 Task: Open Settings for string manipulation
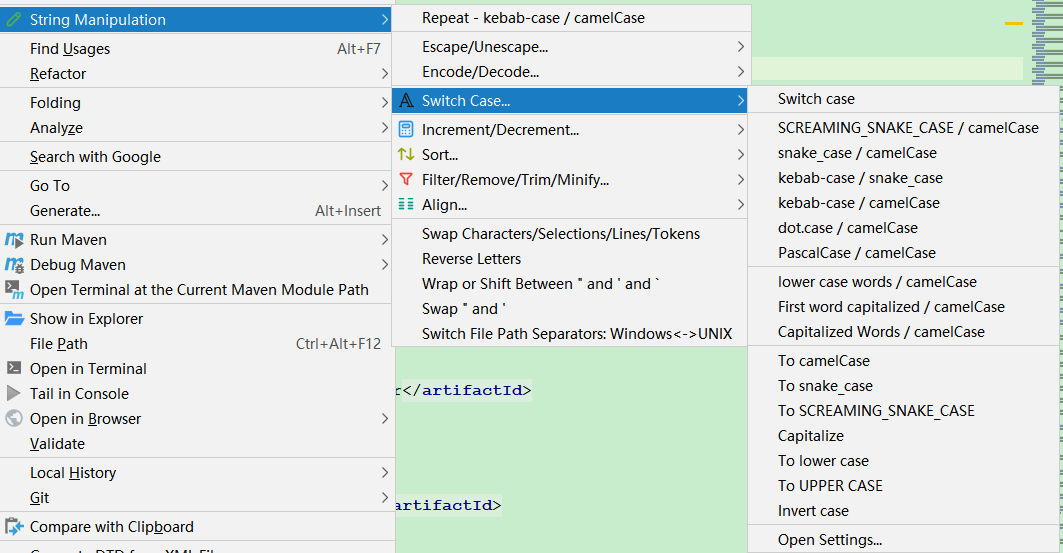click(830, 540)
